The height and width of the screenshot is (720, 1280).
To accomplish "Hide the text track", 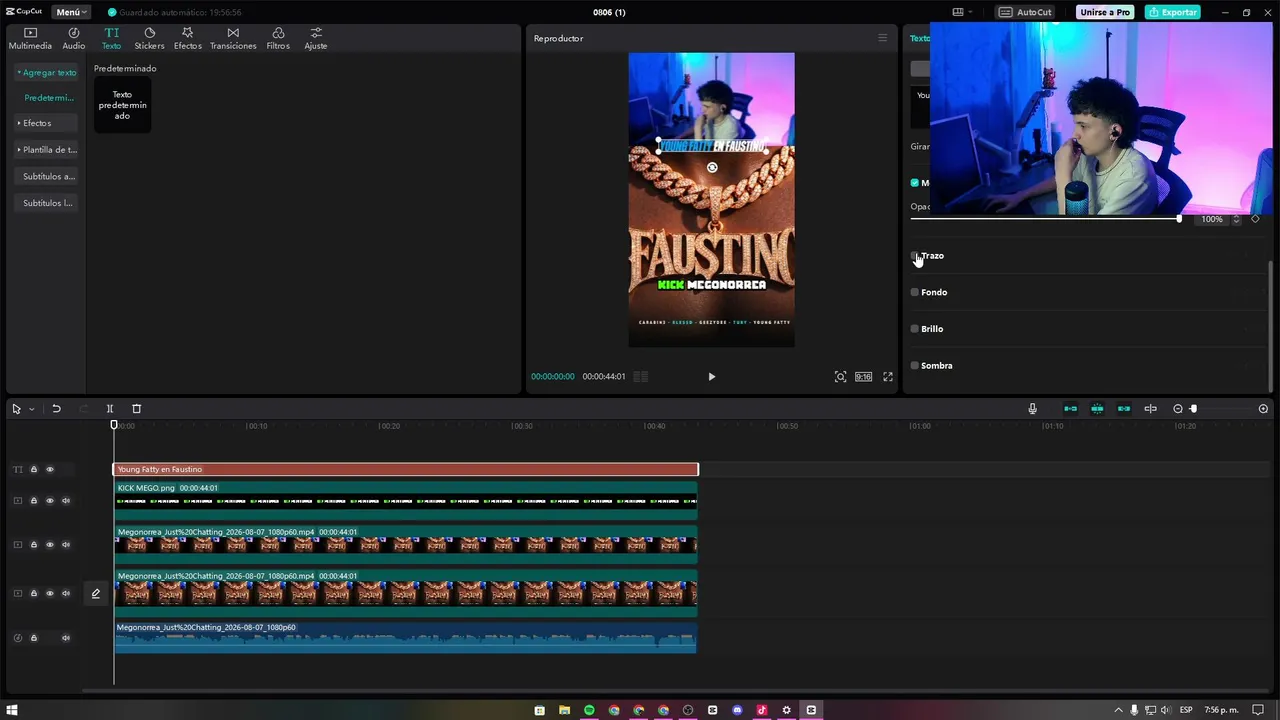I will point(50,470).
